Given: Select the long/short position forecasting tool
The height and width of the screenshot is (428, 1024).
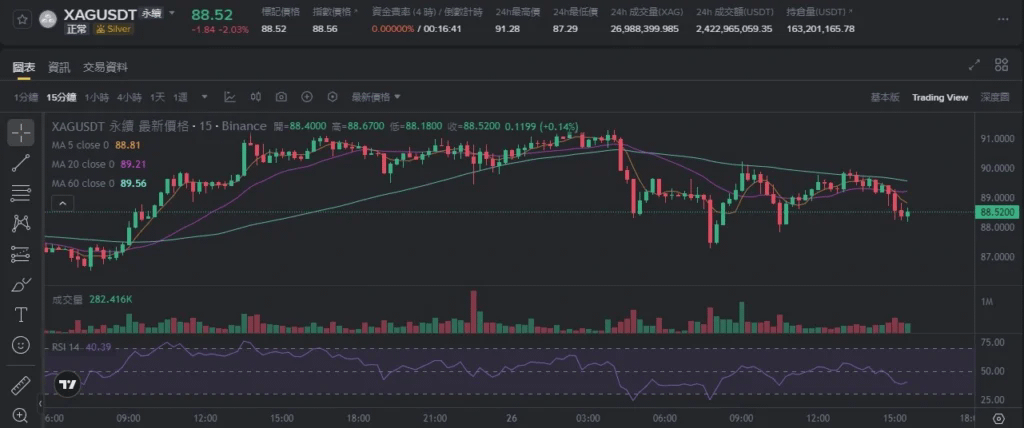Looking at the screenshot, I should (x=21, y=254).
